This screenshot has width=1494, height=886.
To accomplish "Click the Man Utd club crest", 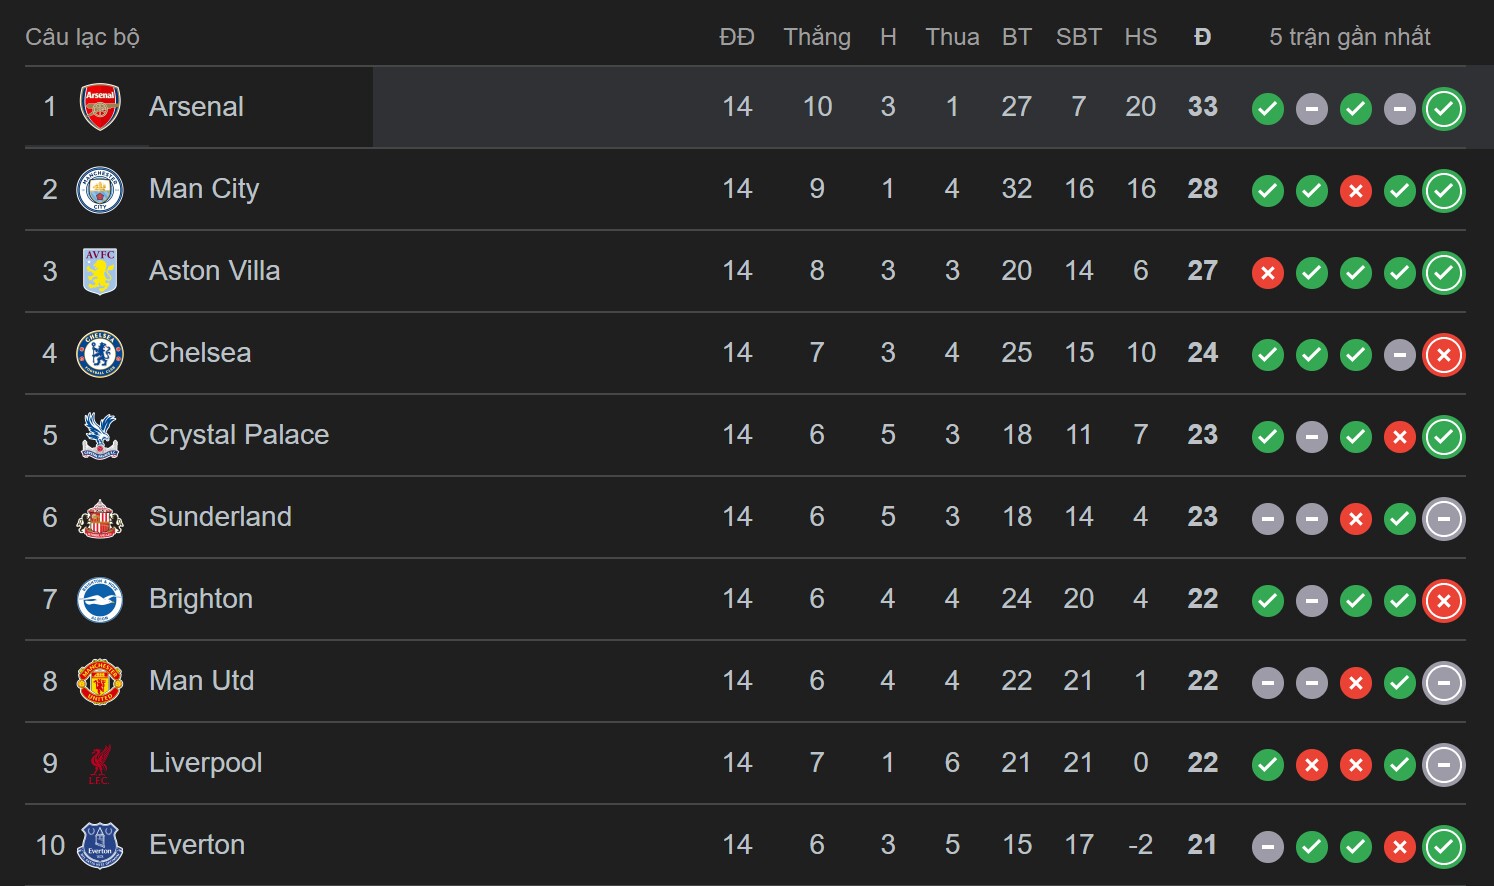I will pos(100,681).
